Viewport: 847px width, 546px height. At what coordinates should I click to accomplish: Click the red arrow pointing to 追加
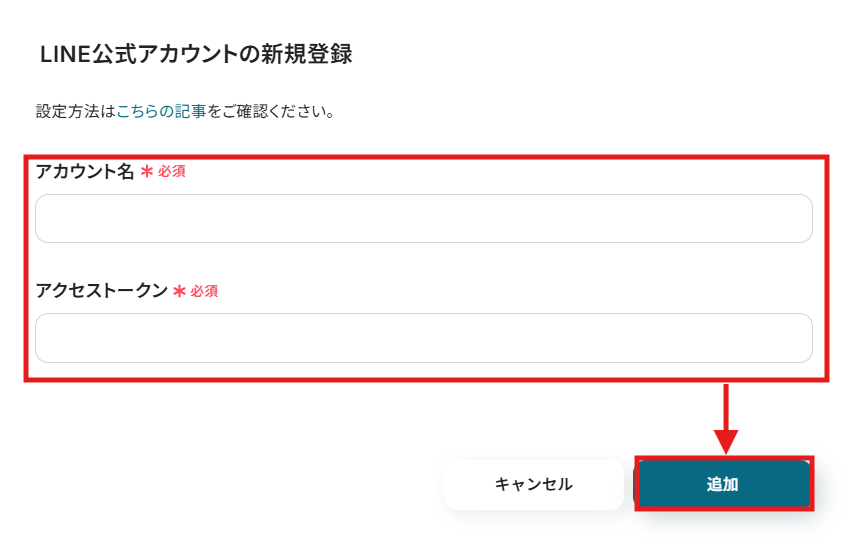726,412
